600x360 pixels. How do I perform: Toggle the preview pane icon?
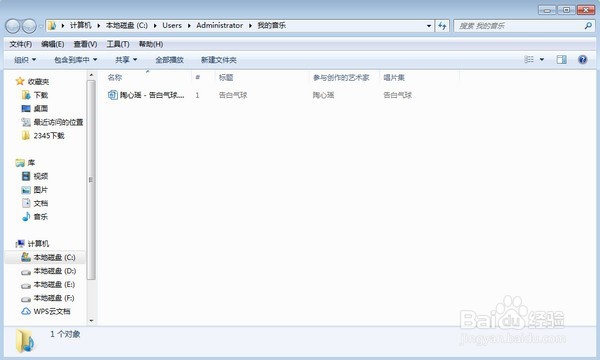[x=562, y=59]
